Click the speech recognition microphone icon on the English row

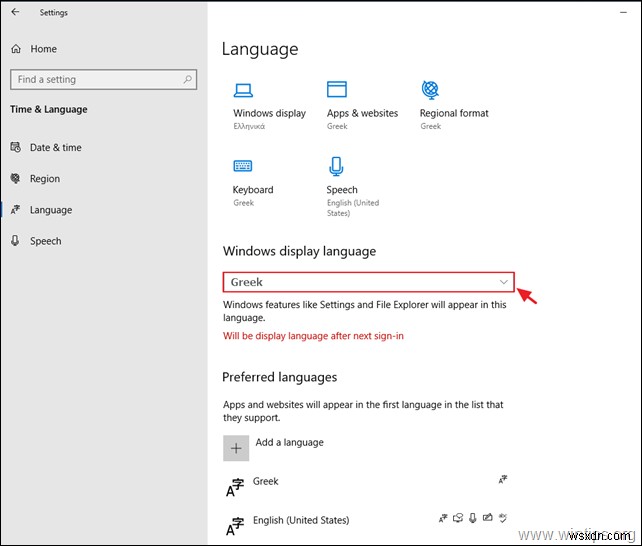[x=472, y=518]
